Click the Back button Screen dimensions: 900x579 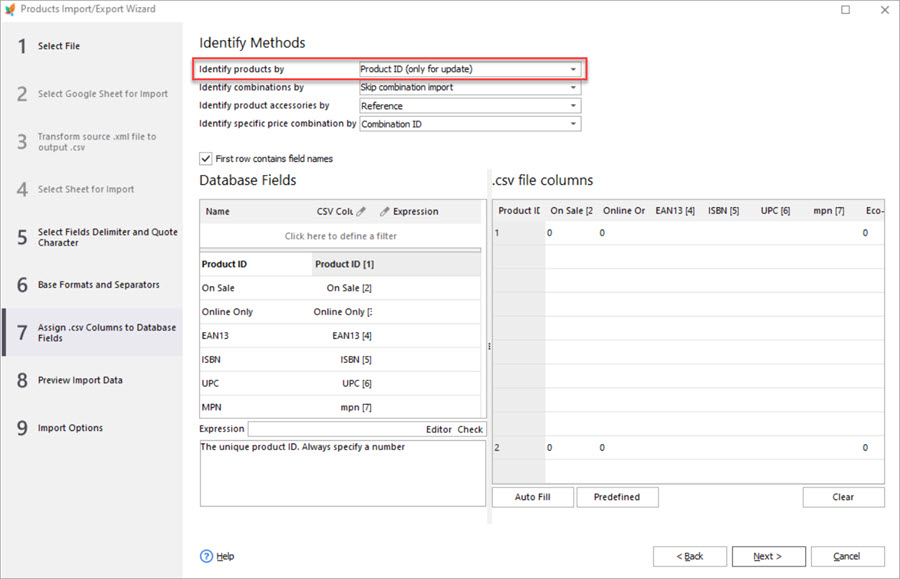click(x=689, y=556)
